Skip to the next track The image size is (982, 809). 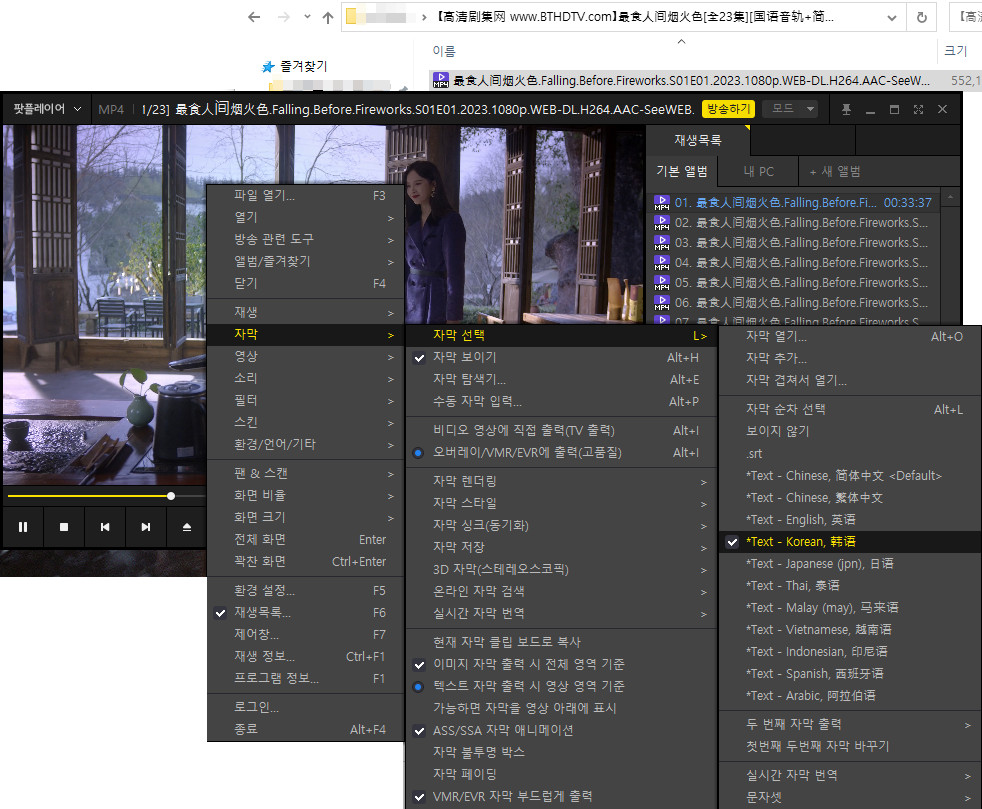pos(145,527)
